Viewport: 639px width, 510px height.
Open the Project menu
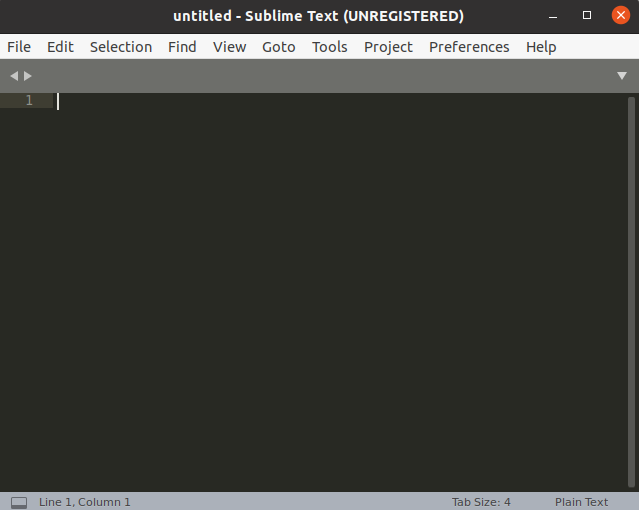point(388,47)
